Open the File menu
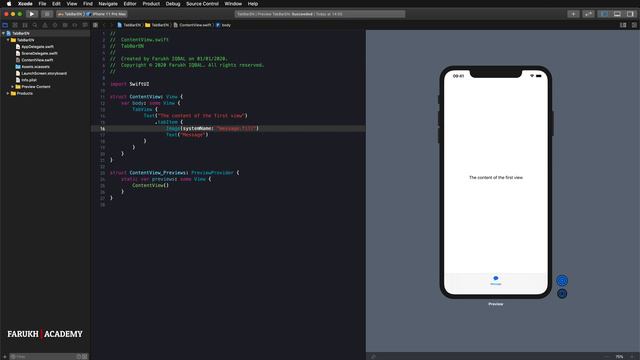Screen dimensions: 640x360 click(42, 4)
